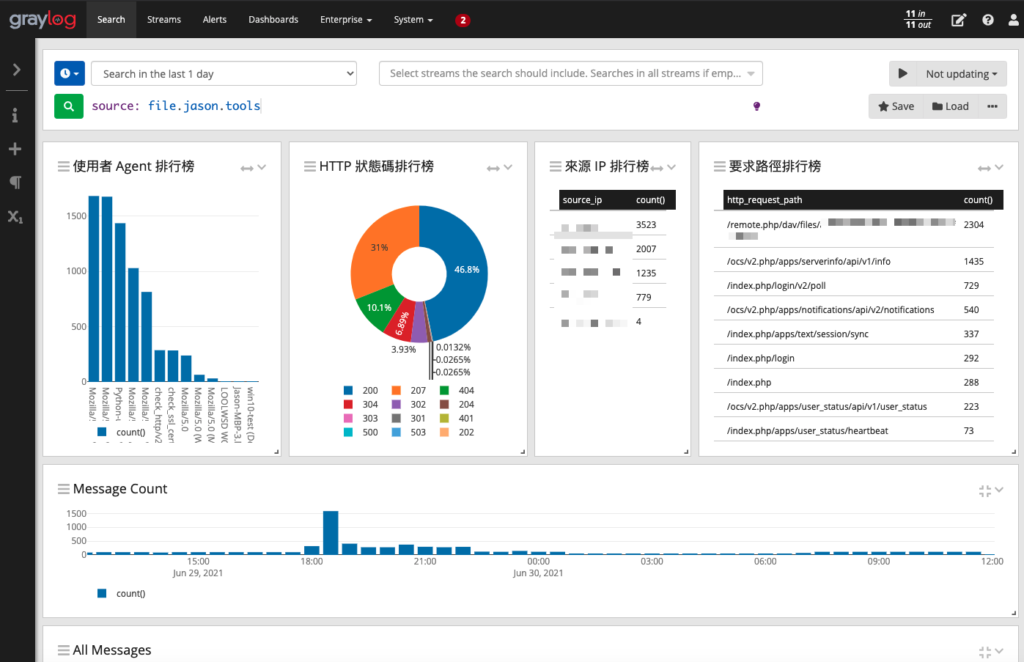Open the Message Count widget actions chevron
Viewport: 1024px width, 662px height.
pos(999,490)
